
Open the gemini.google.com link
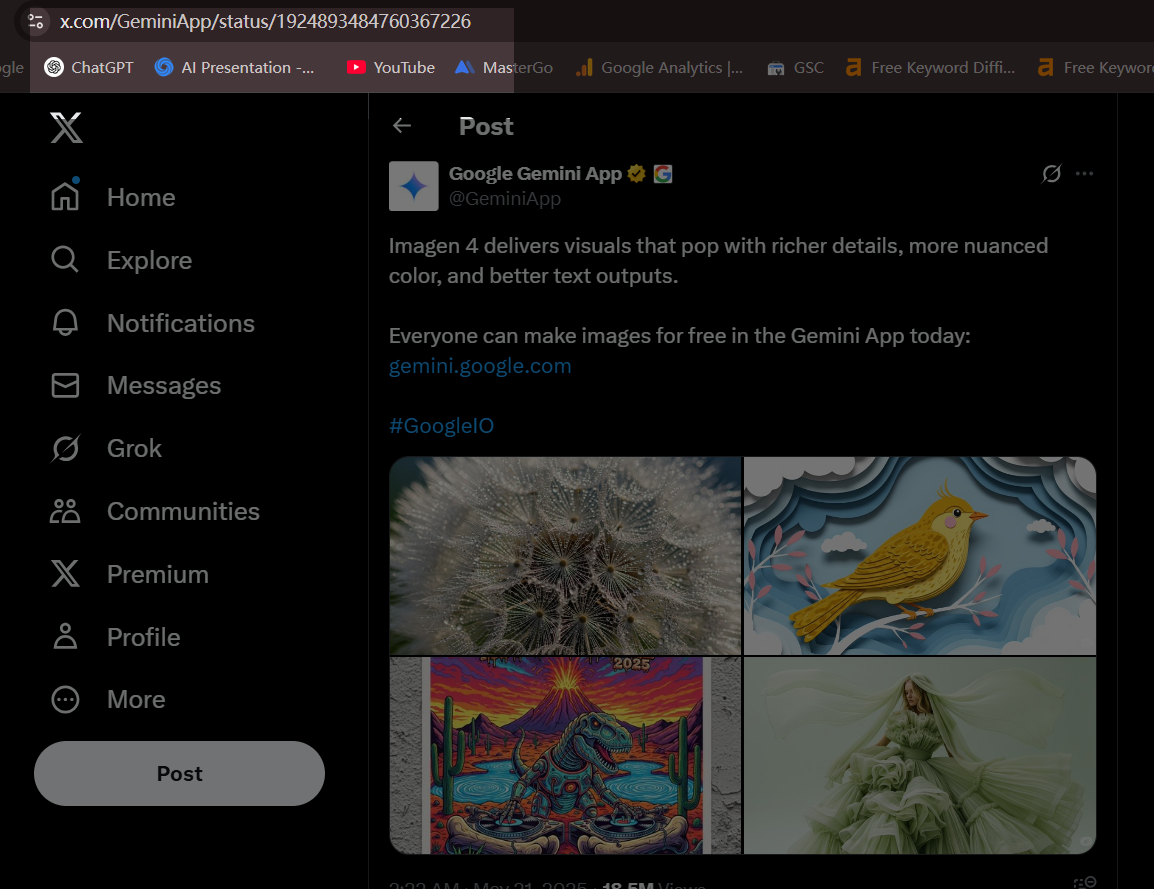tap(480, 366)
